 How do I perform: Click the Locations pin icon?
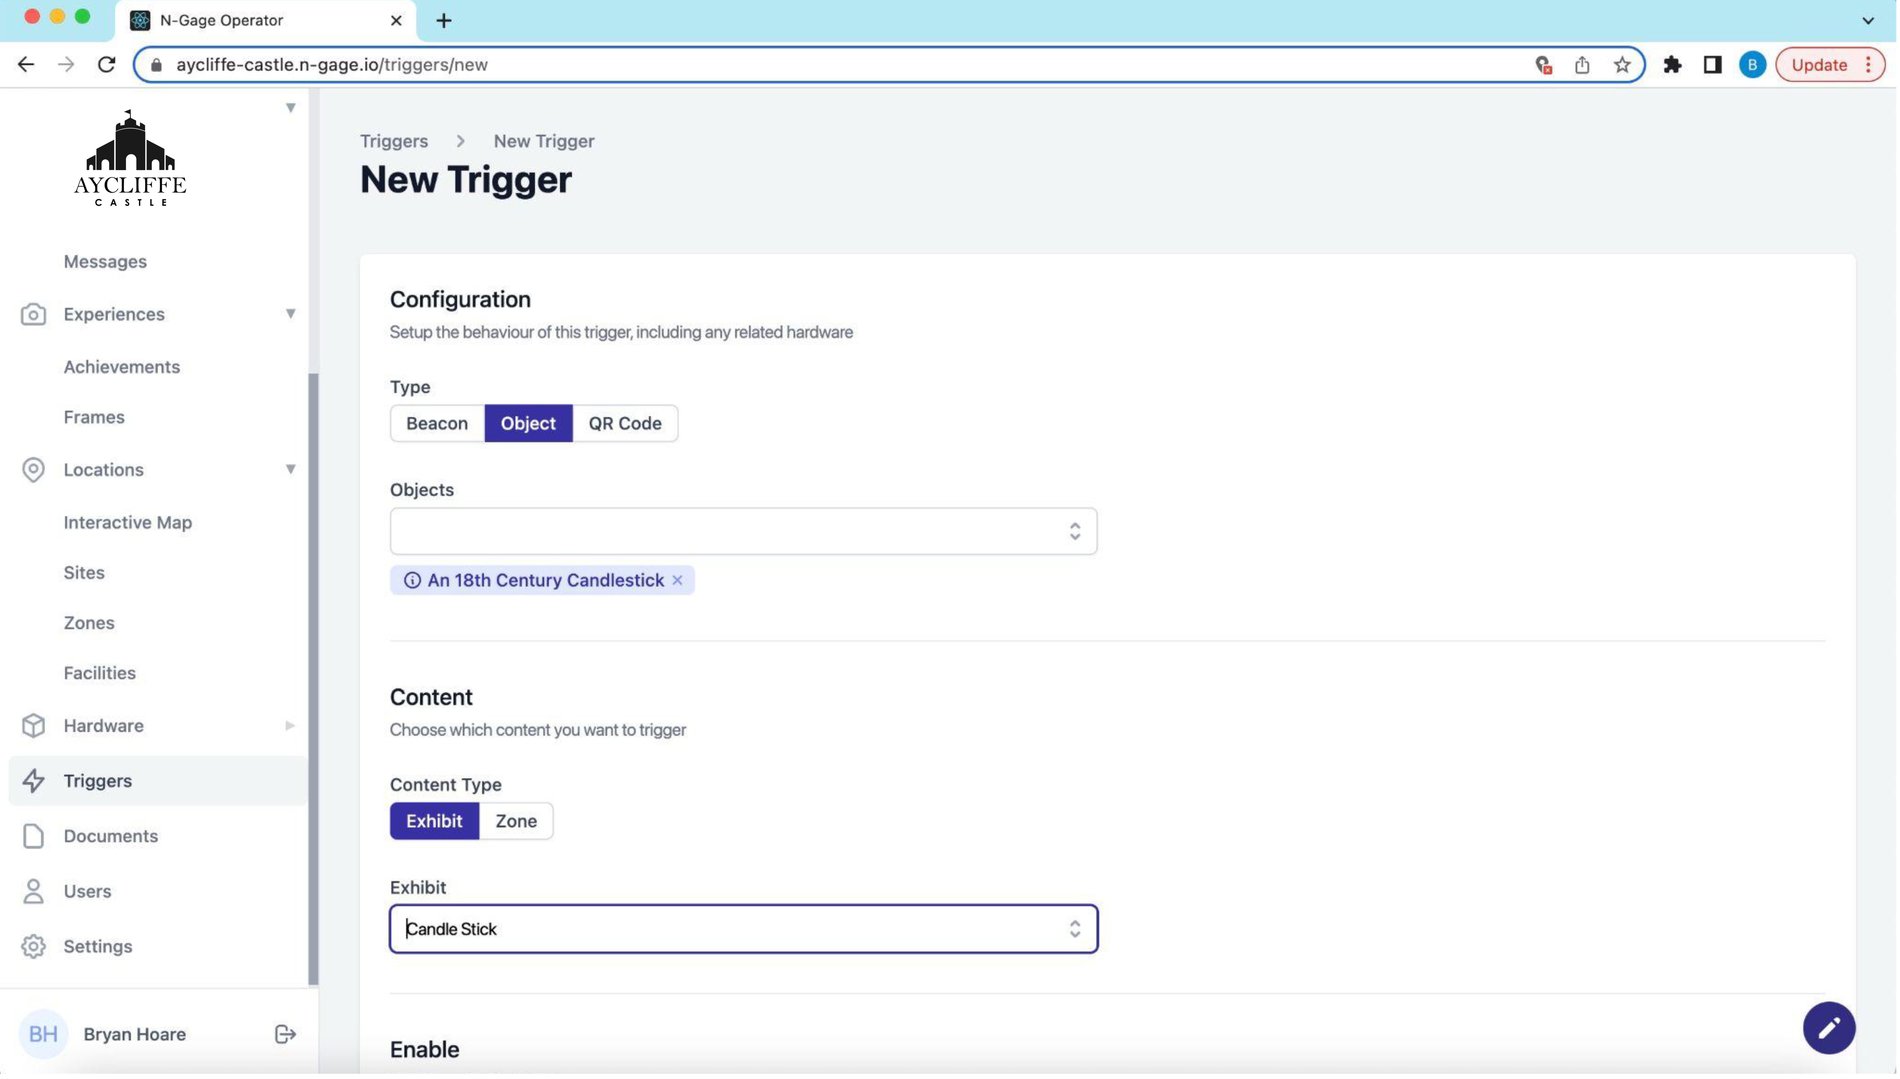point(33,470)
